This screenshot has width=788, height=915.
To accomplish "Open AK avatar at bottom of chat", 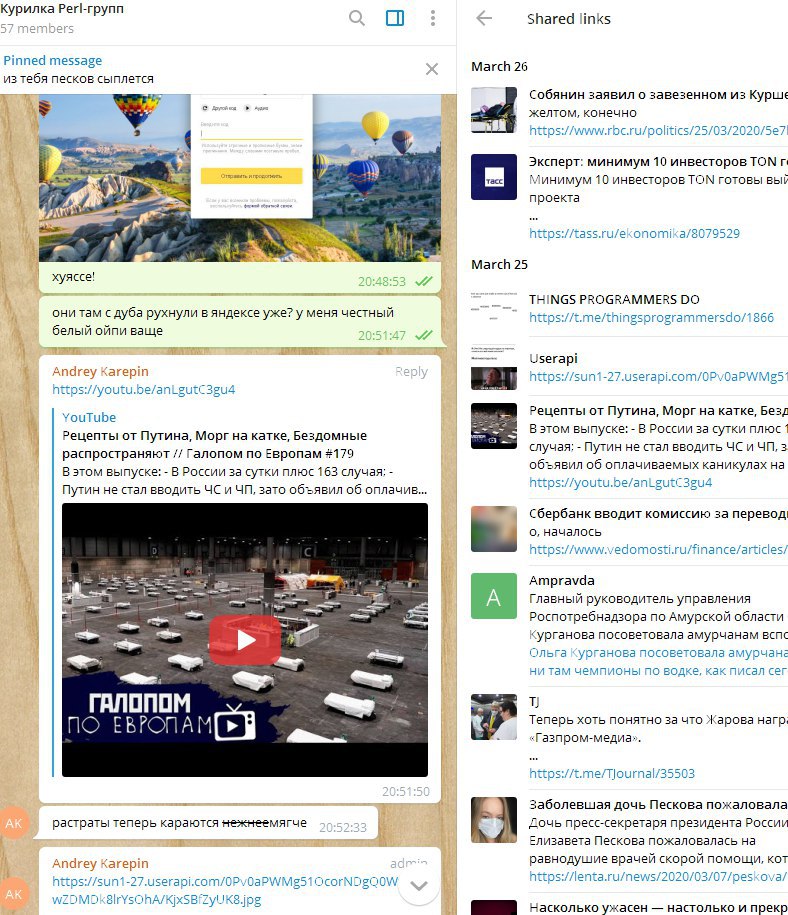I will pyautogui.click(x=14, y=894).
